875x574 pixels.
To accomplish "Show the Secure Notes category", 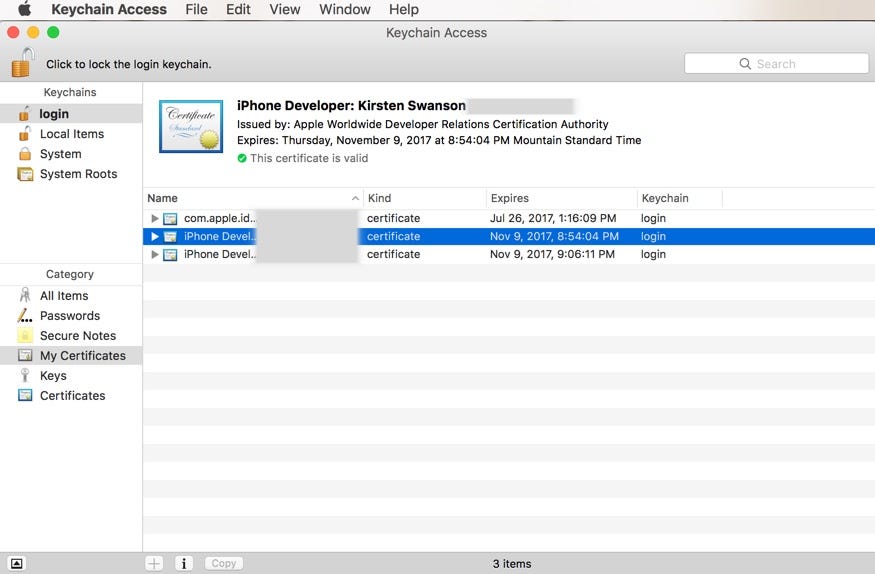I will 71,336.
